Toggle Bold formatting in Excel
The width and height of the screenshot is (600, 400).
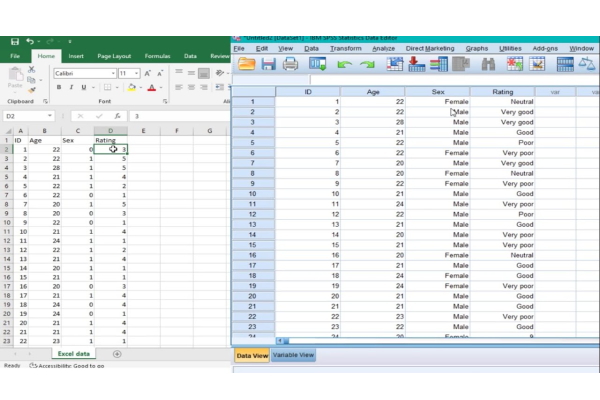[x=59, y=87]
